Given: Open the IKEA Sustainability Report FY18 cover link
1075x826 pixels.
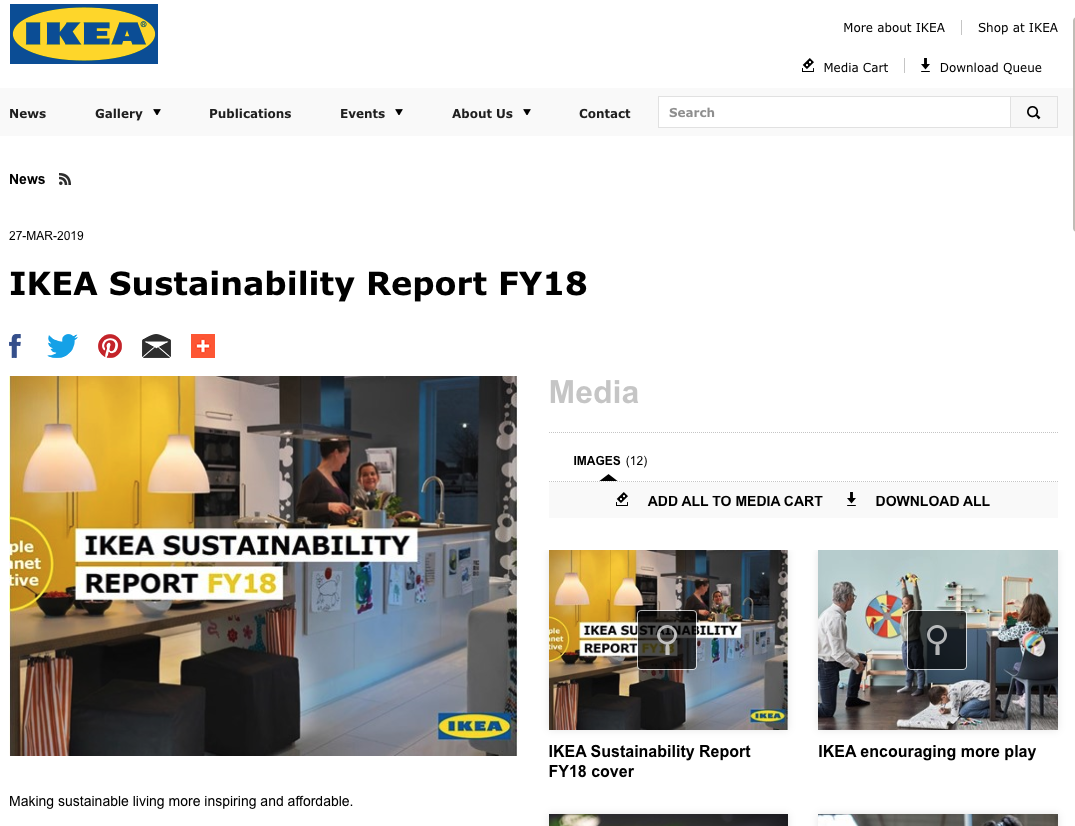Looking at the screenshot, I should pos(649,761).
